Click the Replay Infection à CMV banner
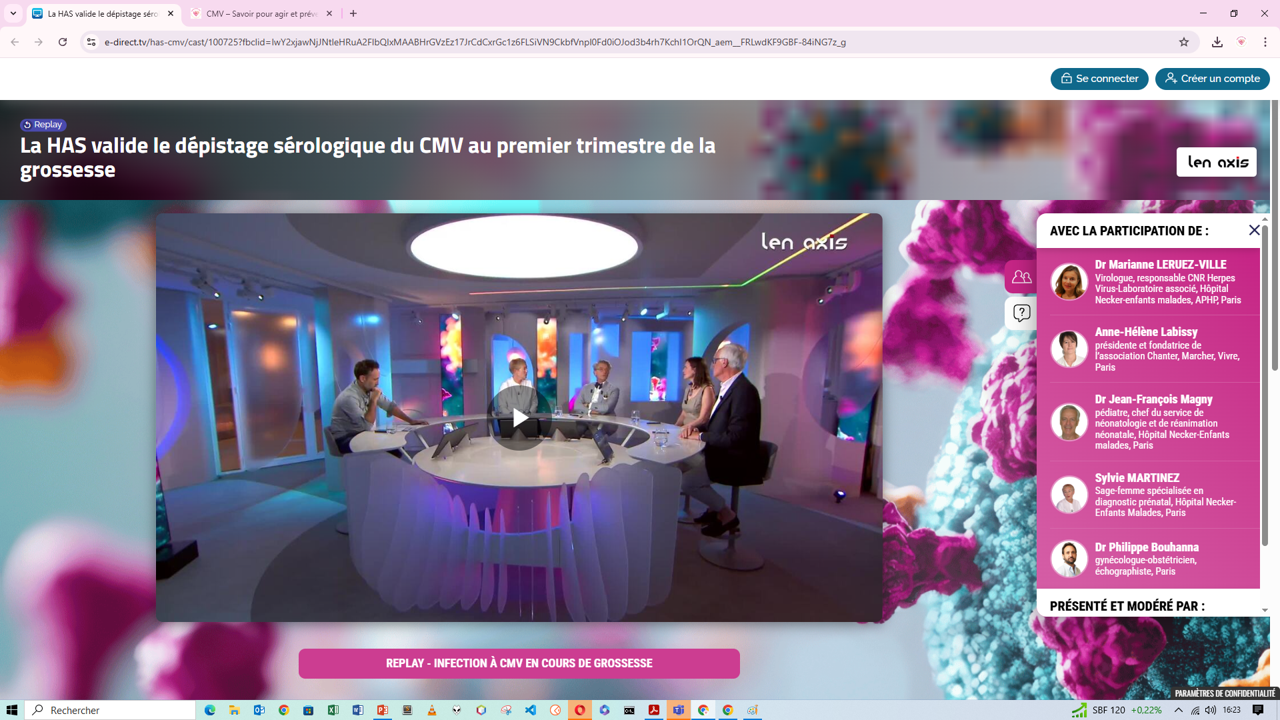Image resolution: width=1280 pixels, height=720 pixels. point(519,663)
